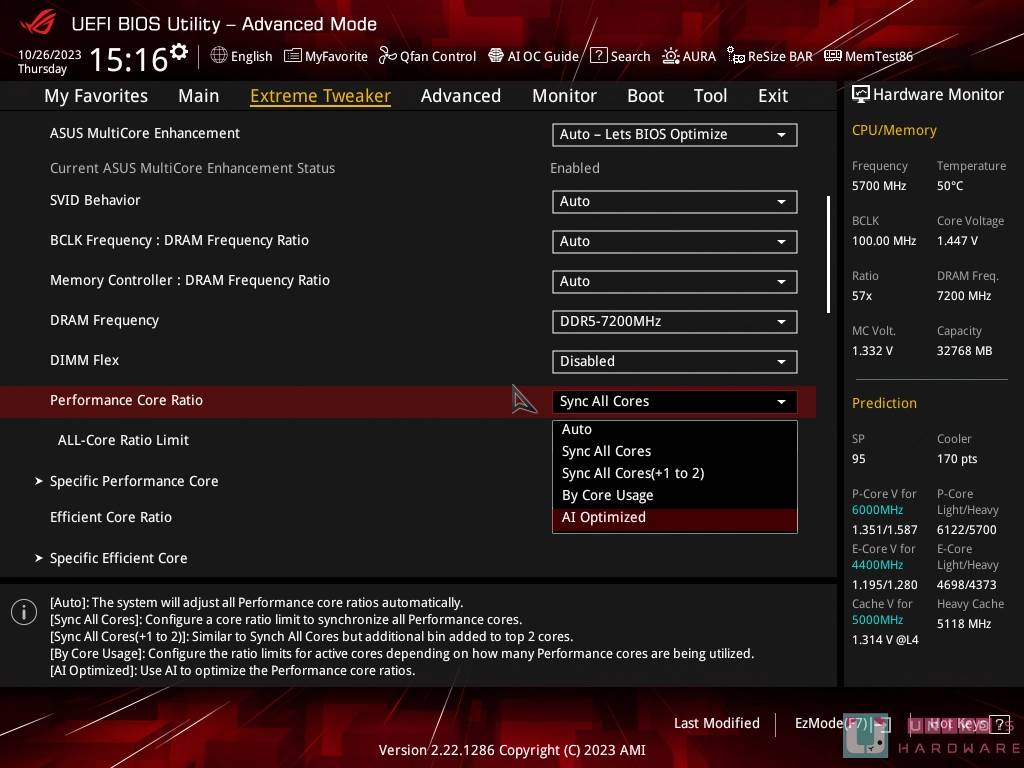Viewport: 1024px width, 768px height.
Task: Click the settings gear icon beside the clock
Action: [x=179, y=51]
